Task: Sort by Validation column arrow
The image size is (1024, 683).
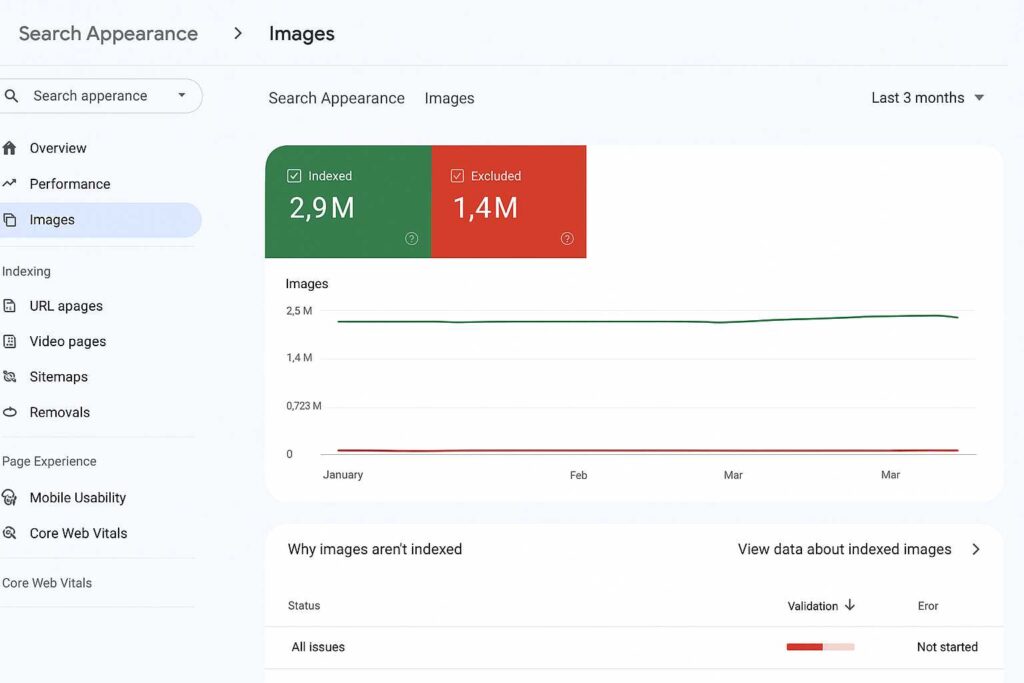Action: pos(850,605)
